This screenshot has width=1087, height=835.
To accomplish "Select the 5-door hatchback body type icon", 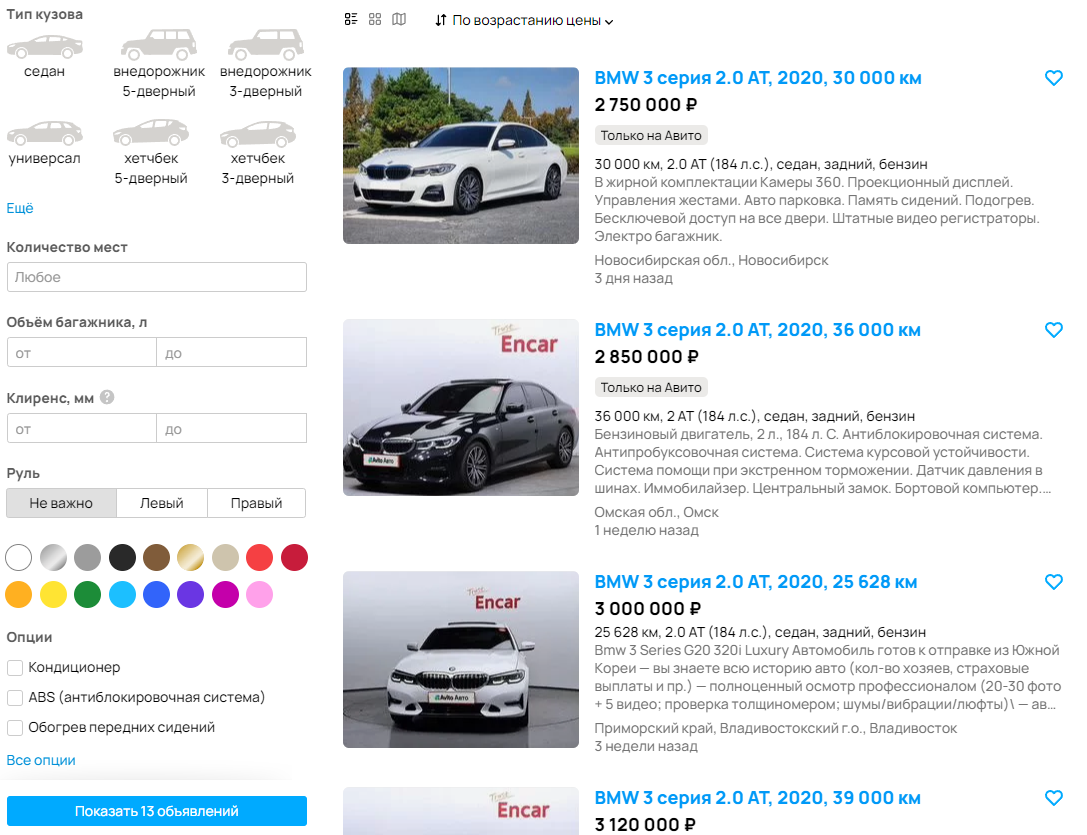I will pyautogui.click(x=151, y=133).
